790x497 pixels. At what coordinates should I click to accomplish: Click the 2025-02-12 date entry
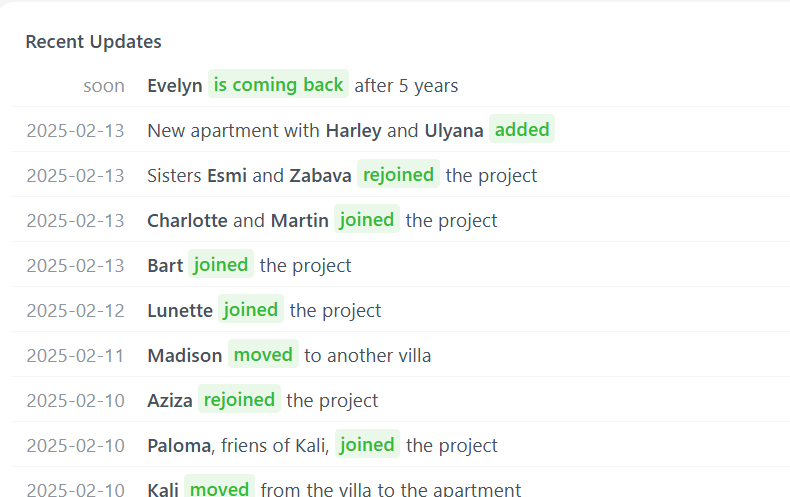click(x=76, y=310)
